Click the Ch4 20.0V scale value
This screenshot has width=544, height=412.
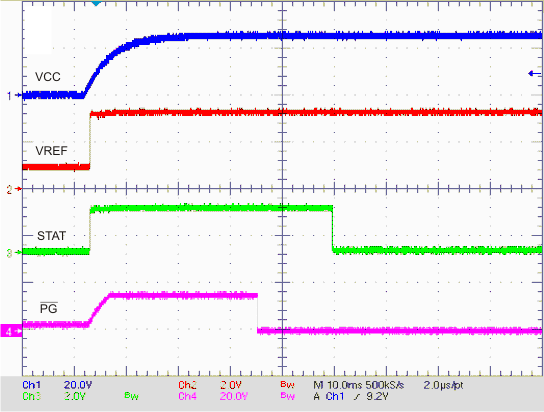point(234,396)
